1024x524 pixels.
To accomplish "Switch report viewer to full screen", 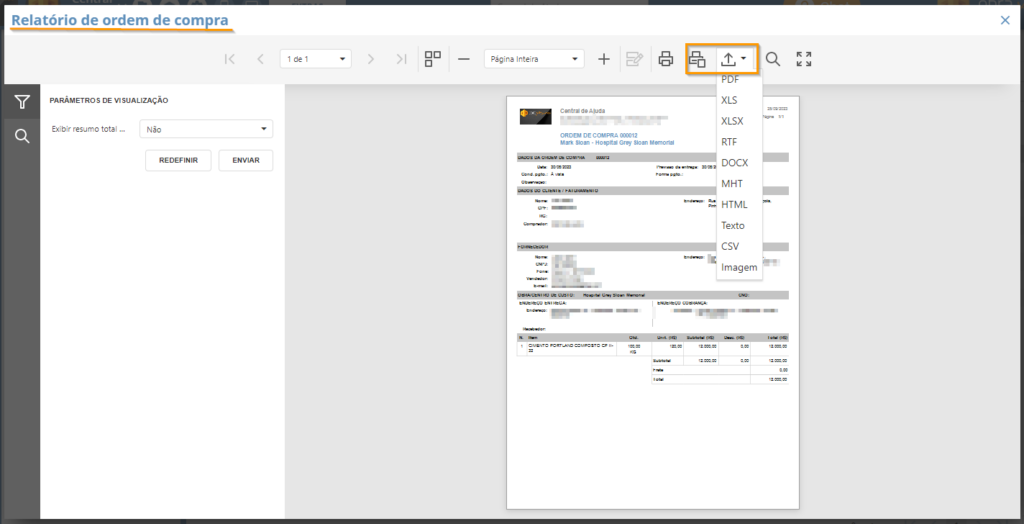I will pyautogui.click(x=804, y=59).
